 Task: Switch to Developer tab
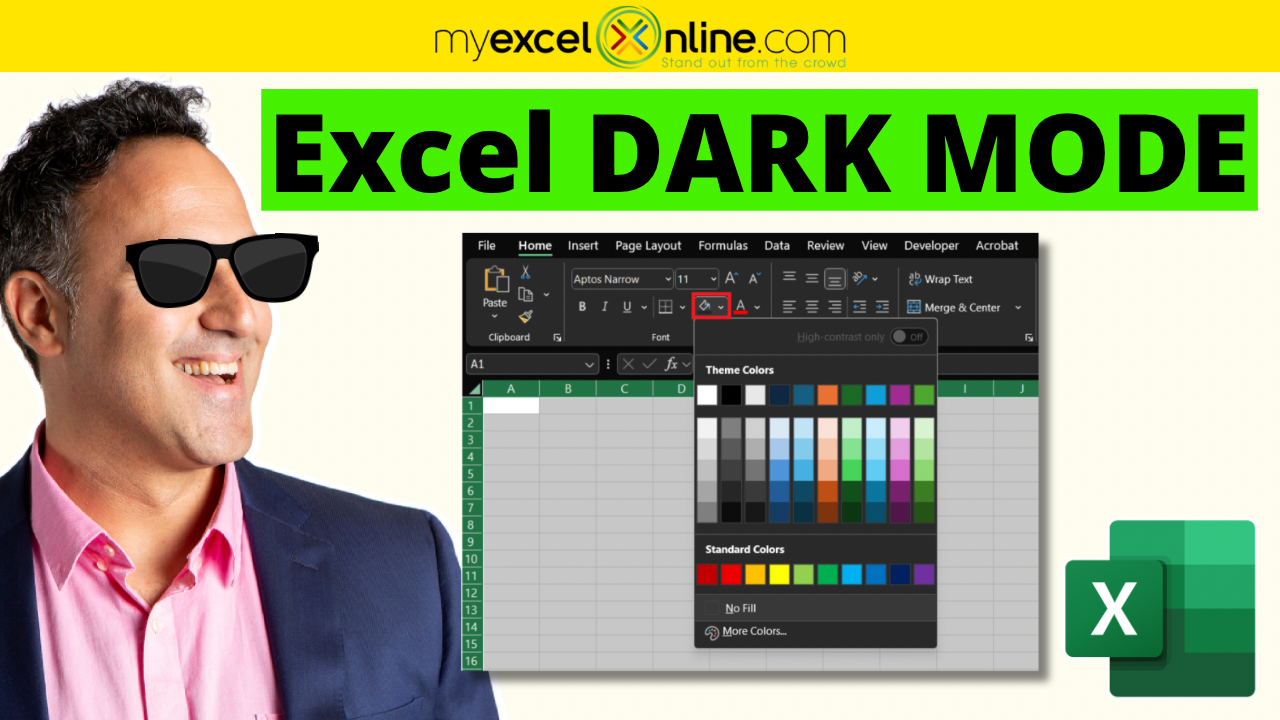coord(931,246)
